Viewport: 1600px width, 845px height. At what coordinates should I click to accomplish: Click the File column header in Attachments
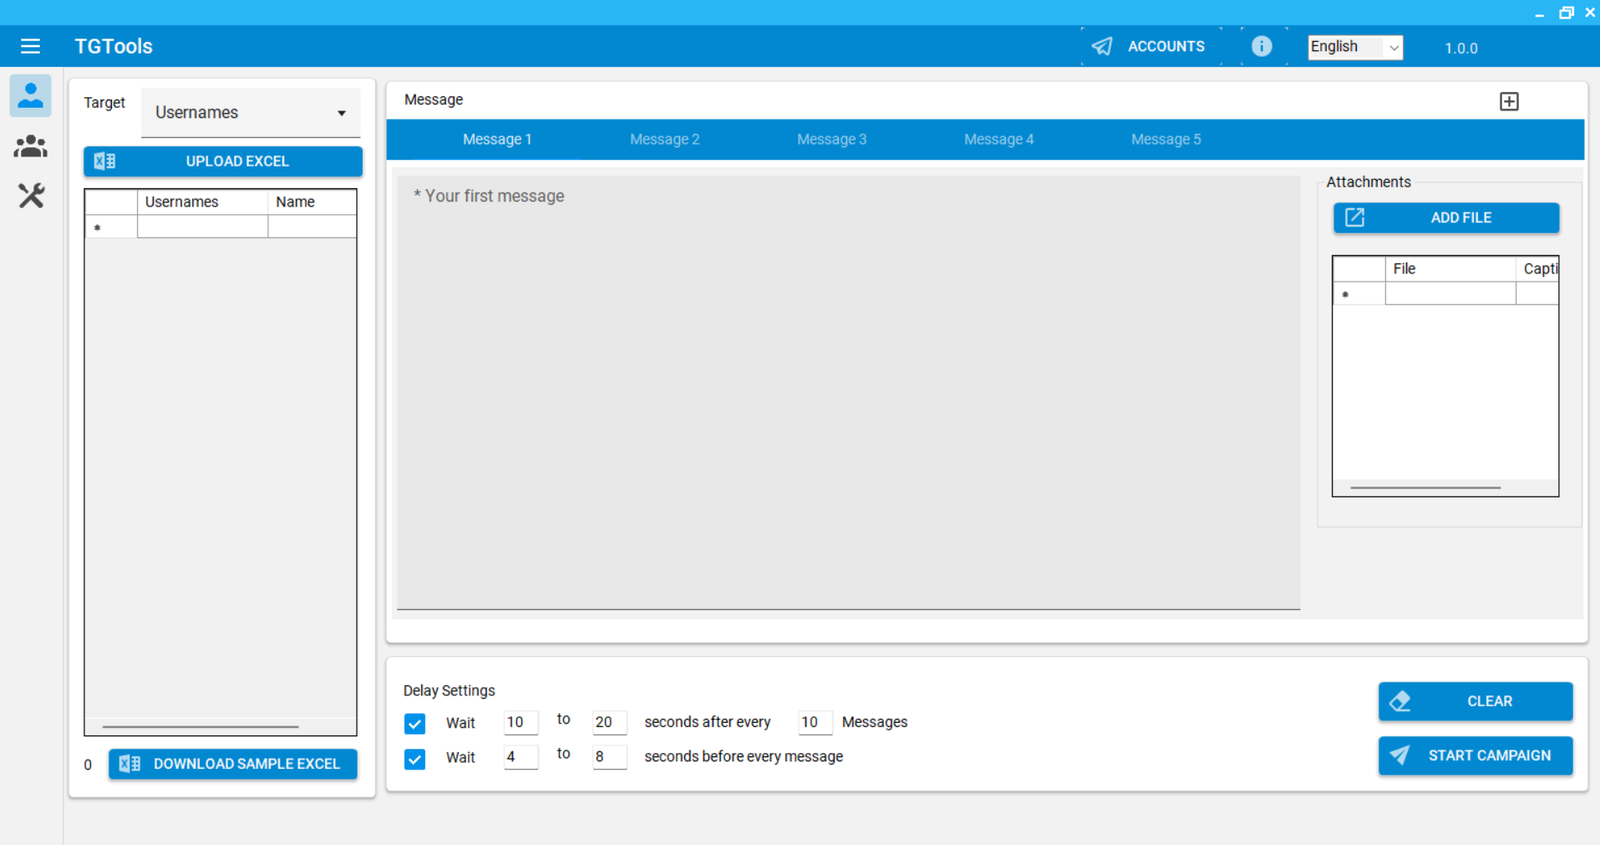(1450, 269)
